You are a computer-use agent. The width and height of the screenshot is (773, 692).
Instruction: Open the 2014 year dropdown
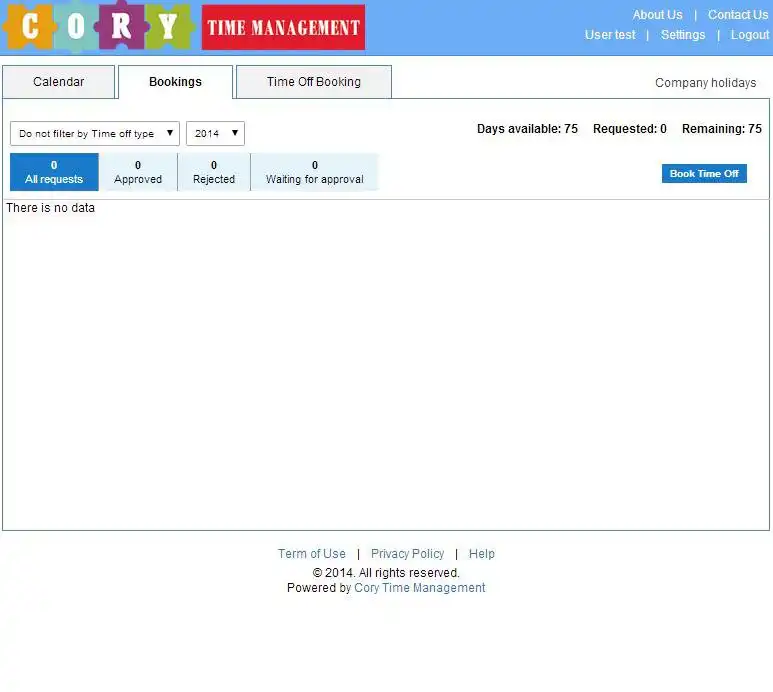coord(215,134)
